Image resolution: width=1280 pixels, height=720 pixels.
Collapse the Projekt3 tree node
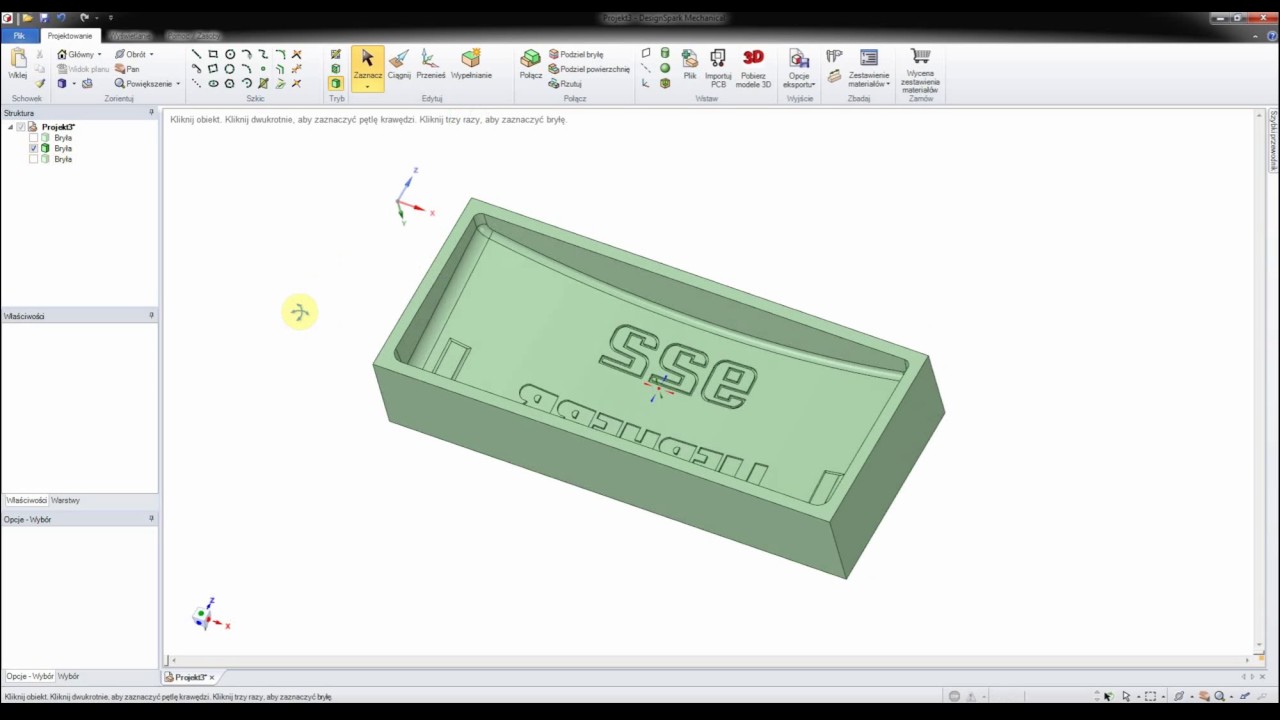(10, 127)
